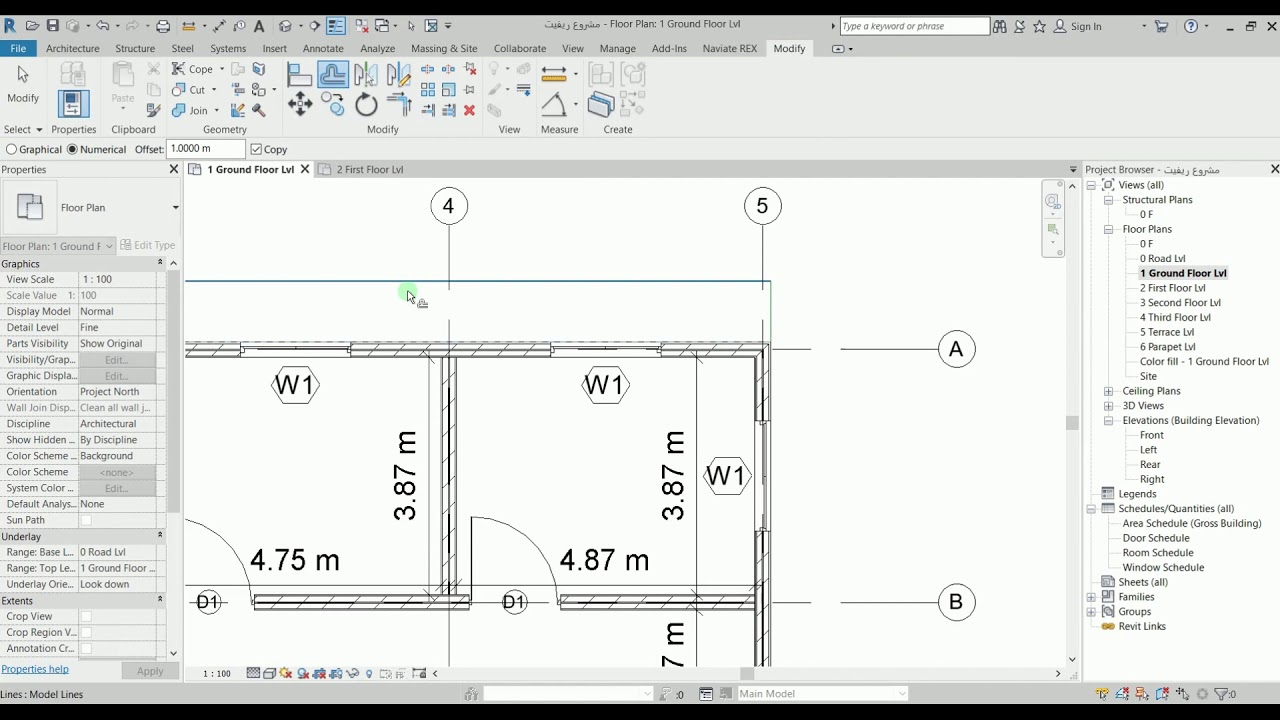This screenshot has width=1280, height=720.
Task: Collapse the Structural Plans tree node
Action: click(x=1108, y=200)
